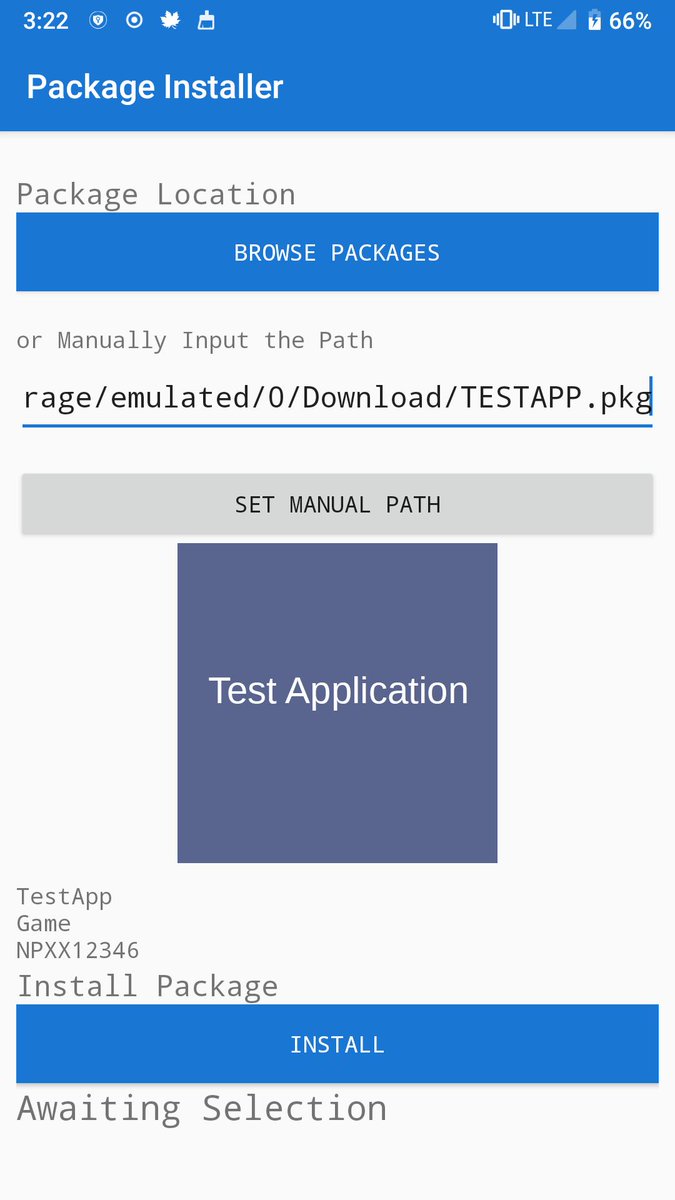Image resolution: width=675 pixels, height=1200 pixels.
Task: Tap the LTE network indicator
Action: (x=538, y=20)
